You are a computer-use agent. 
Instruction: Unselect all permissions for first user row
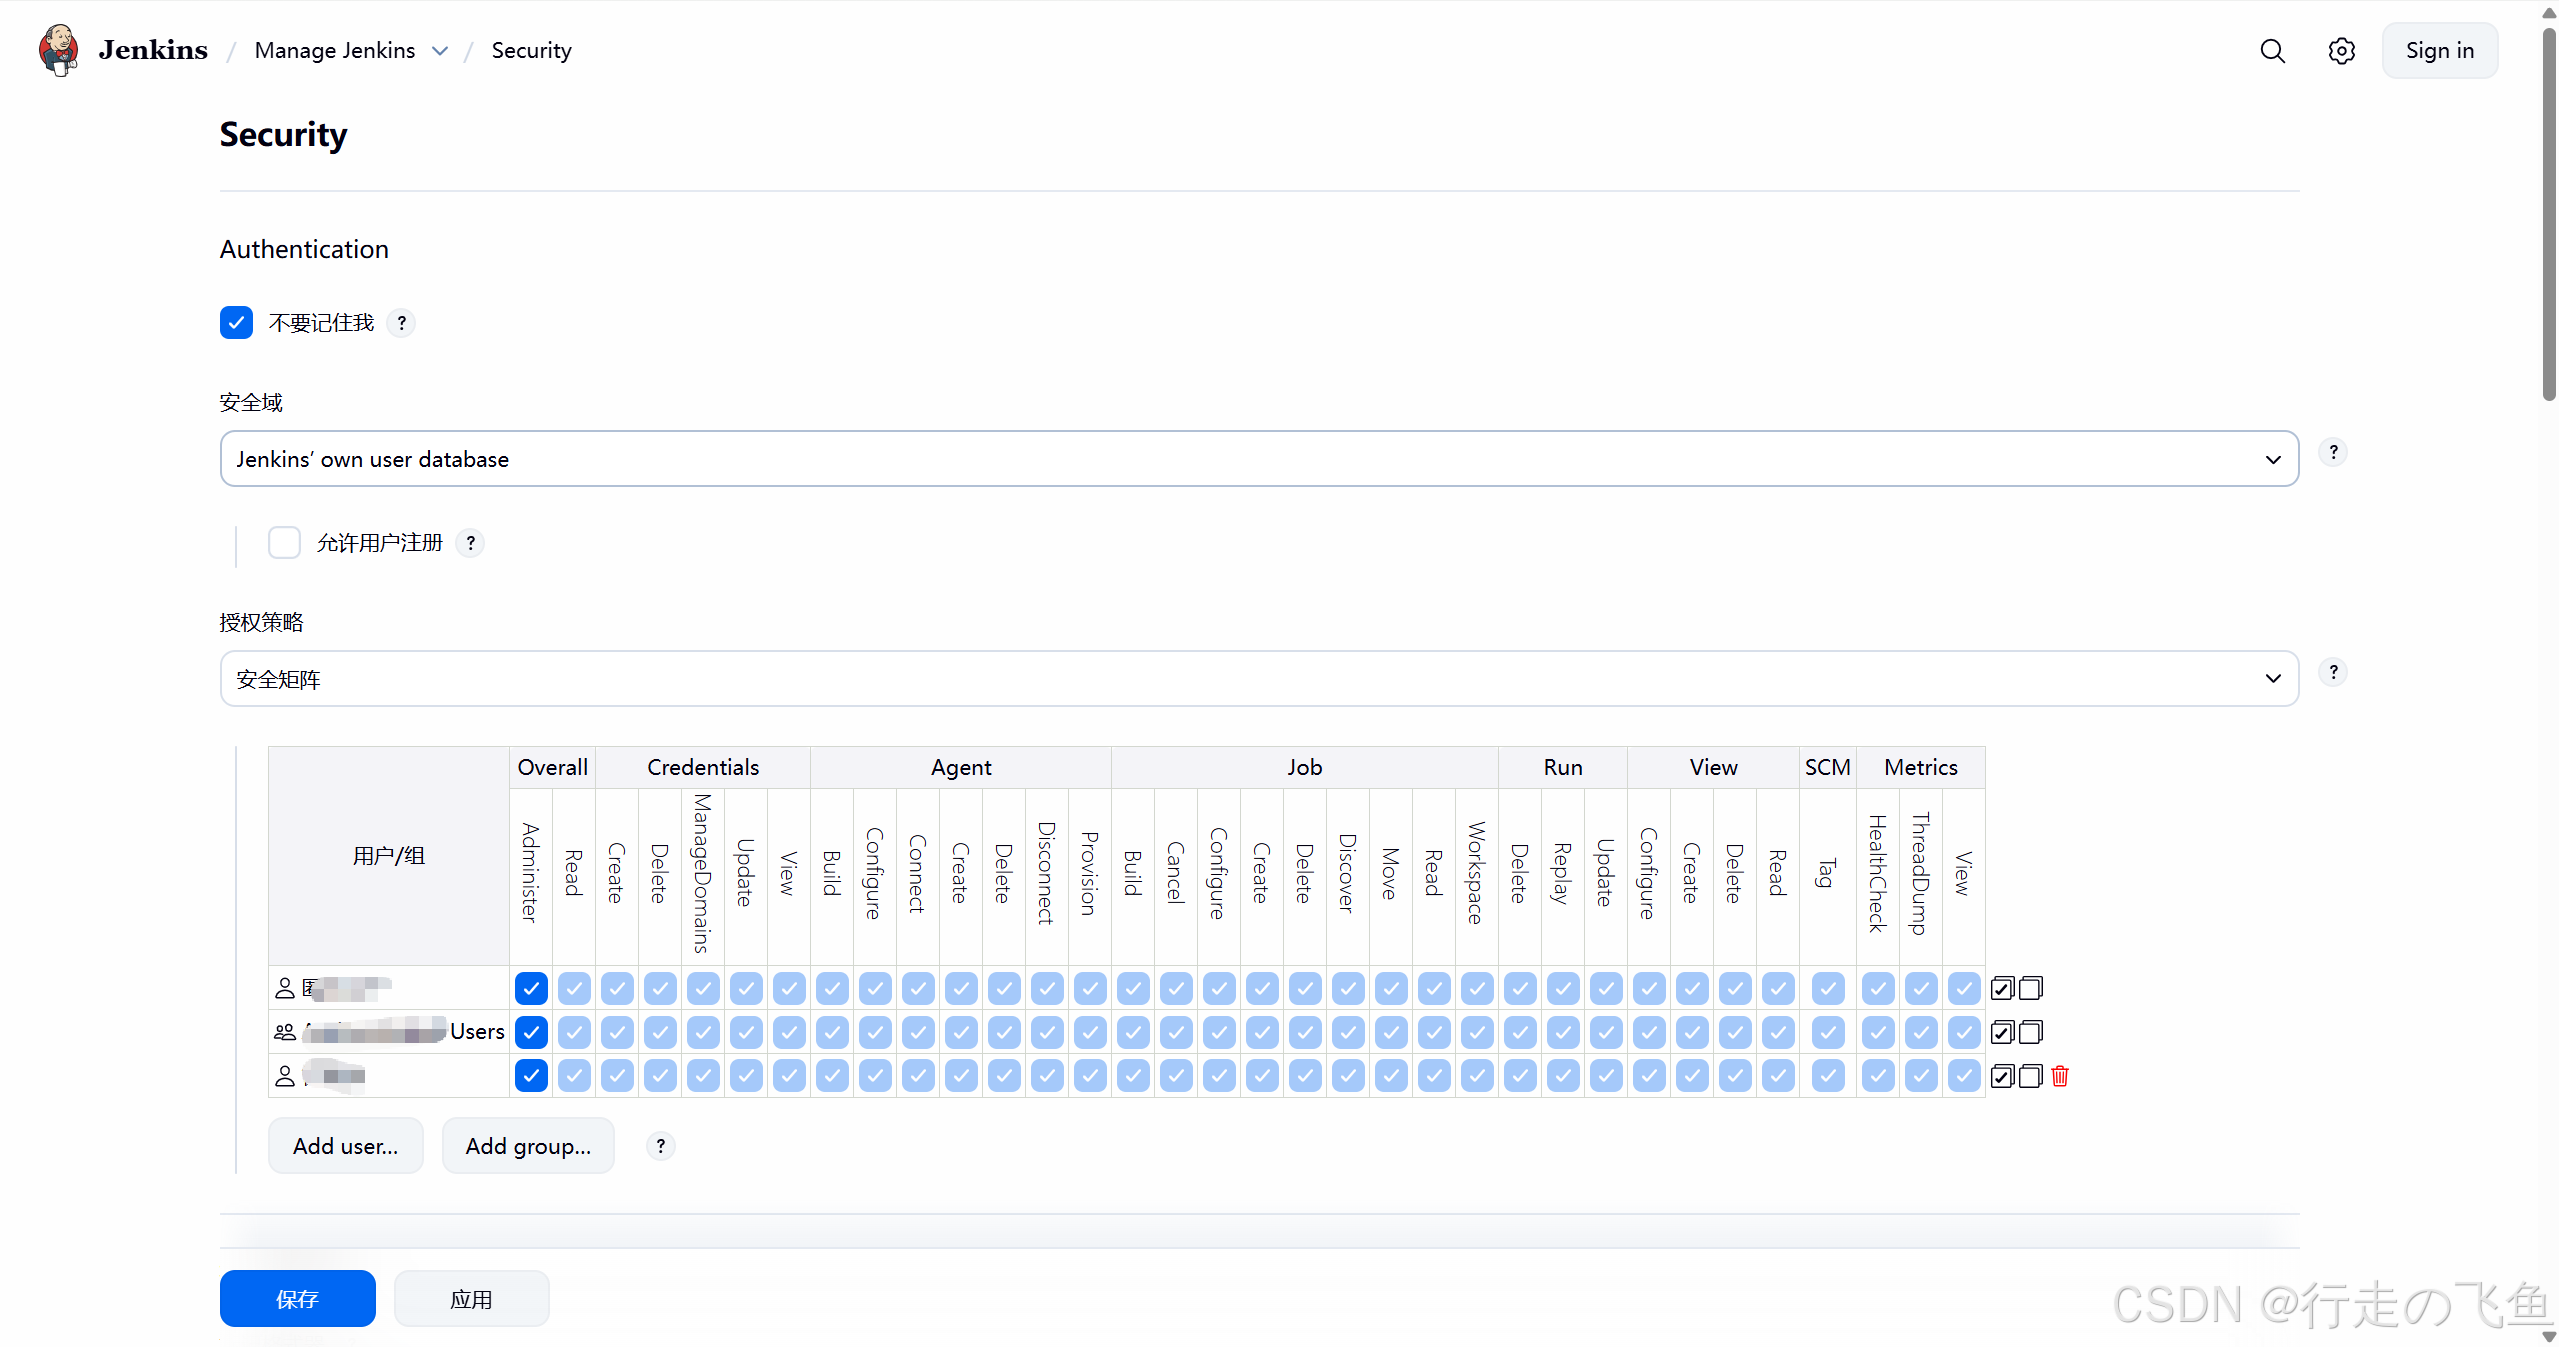2030,988
